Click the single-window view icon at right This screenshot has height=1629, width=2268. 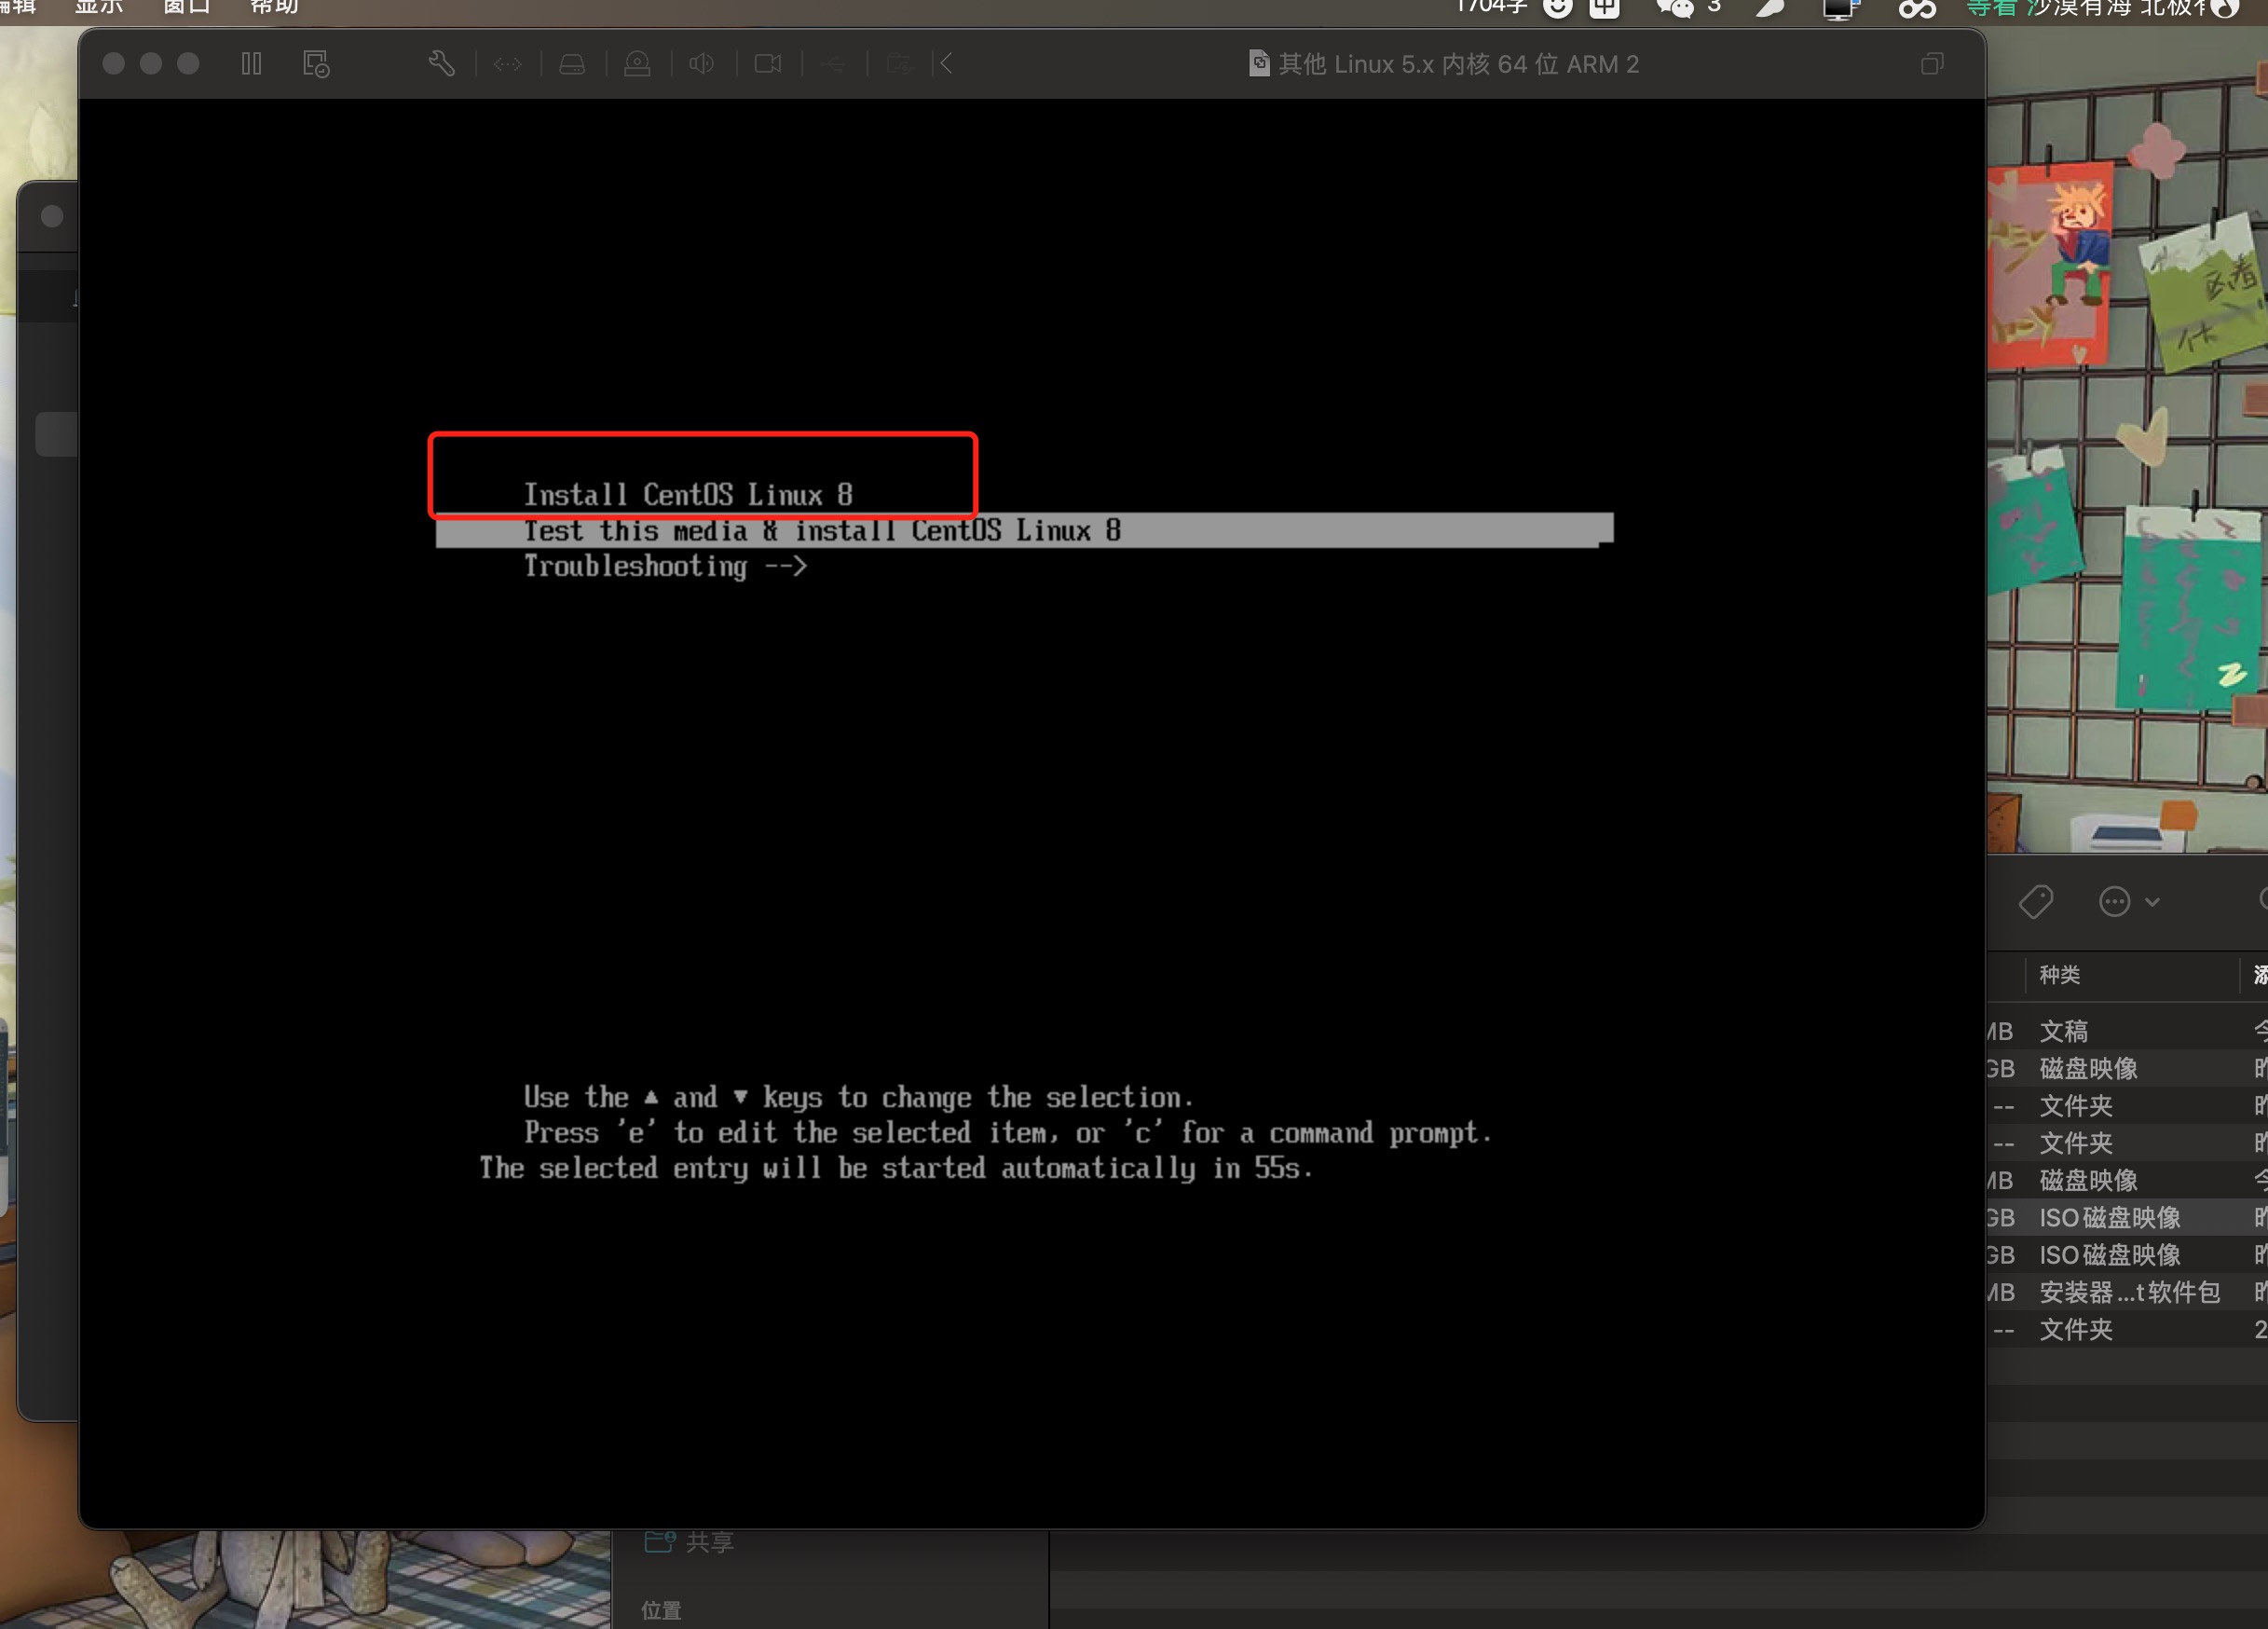tap(1932, 64)
